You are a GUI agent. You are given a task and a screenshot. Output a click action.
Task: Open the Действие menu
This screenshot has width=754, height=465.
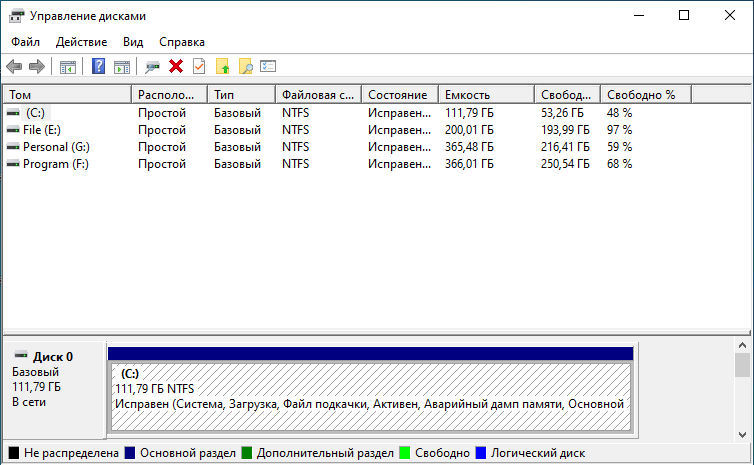click(x=81, y=42)
